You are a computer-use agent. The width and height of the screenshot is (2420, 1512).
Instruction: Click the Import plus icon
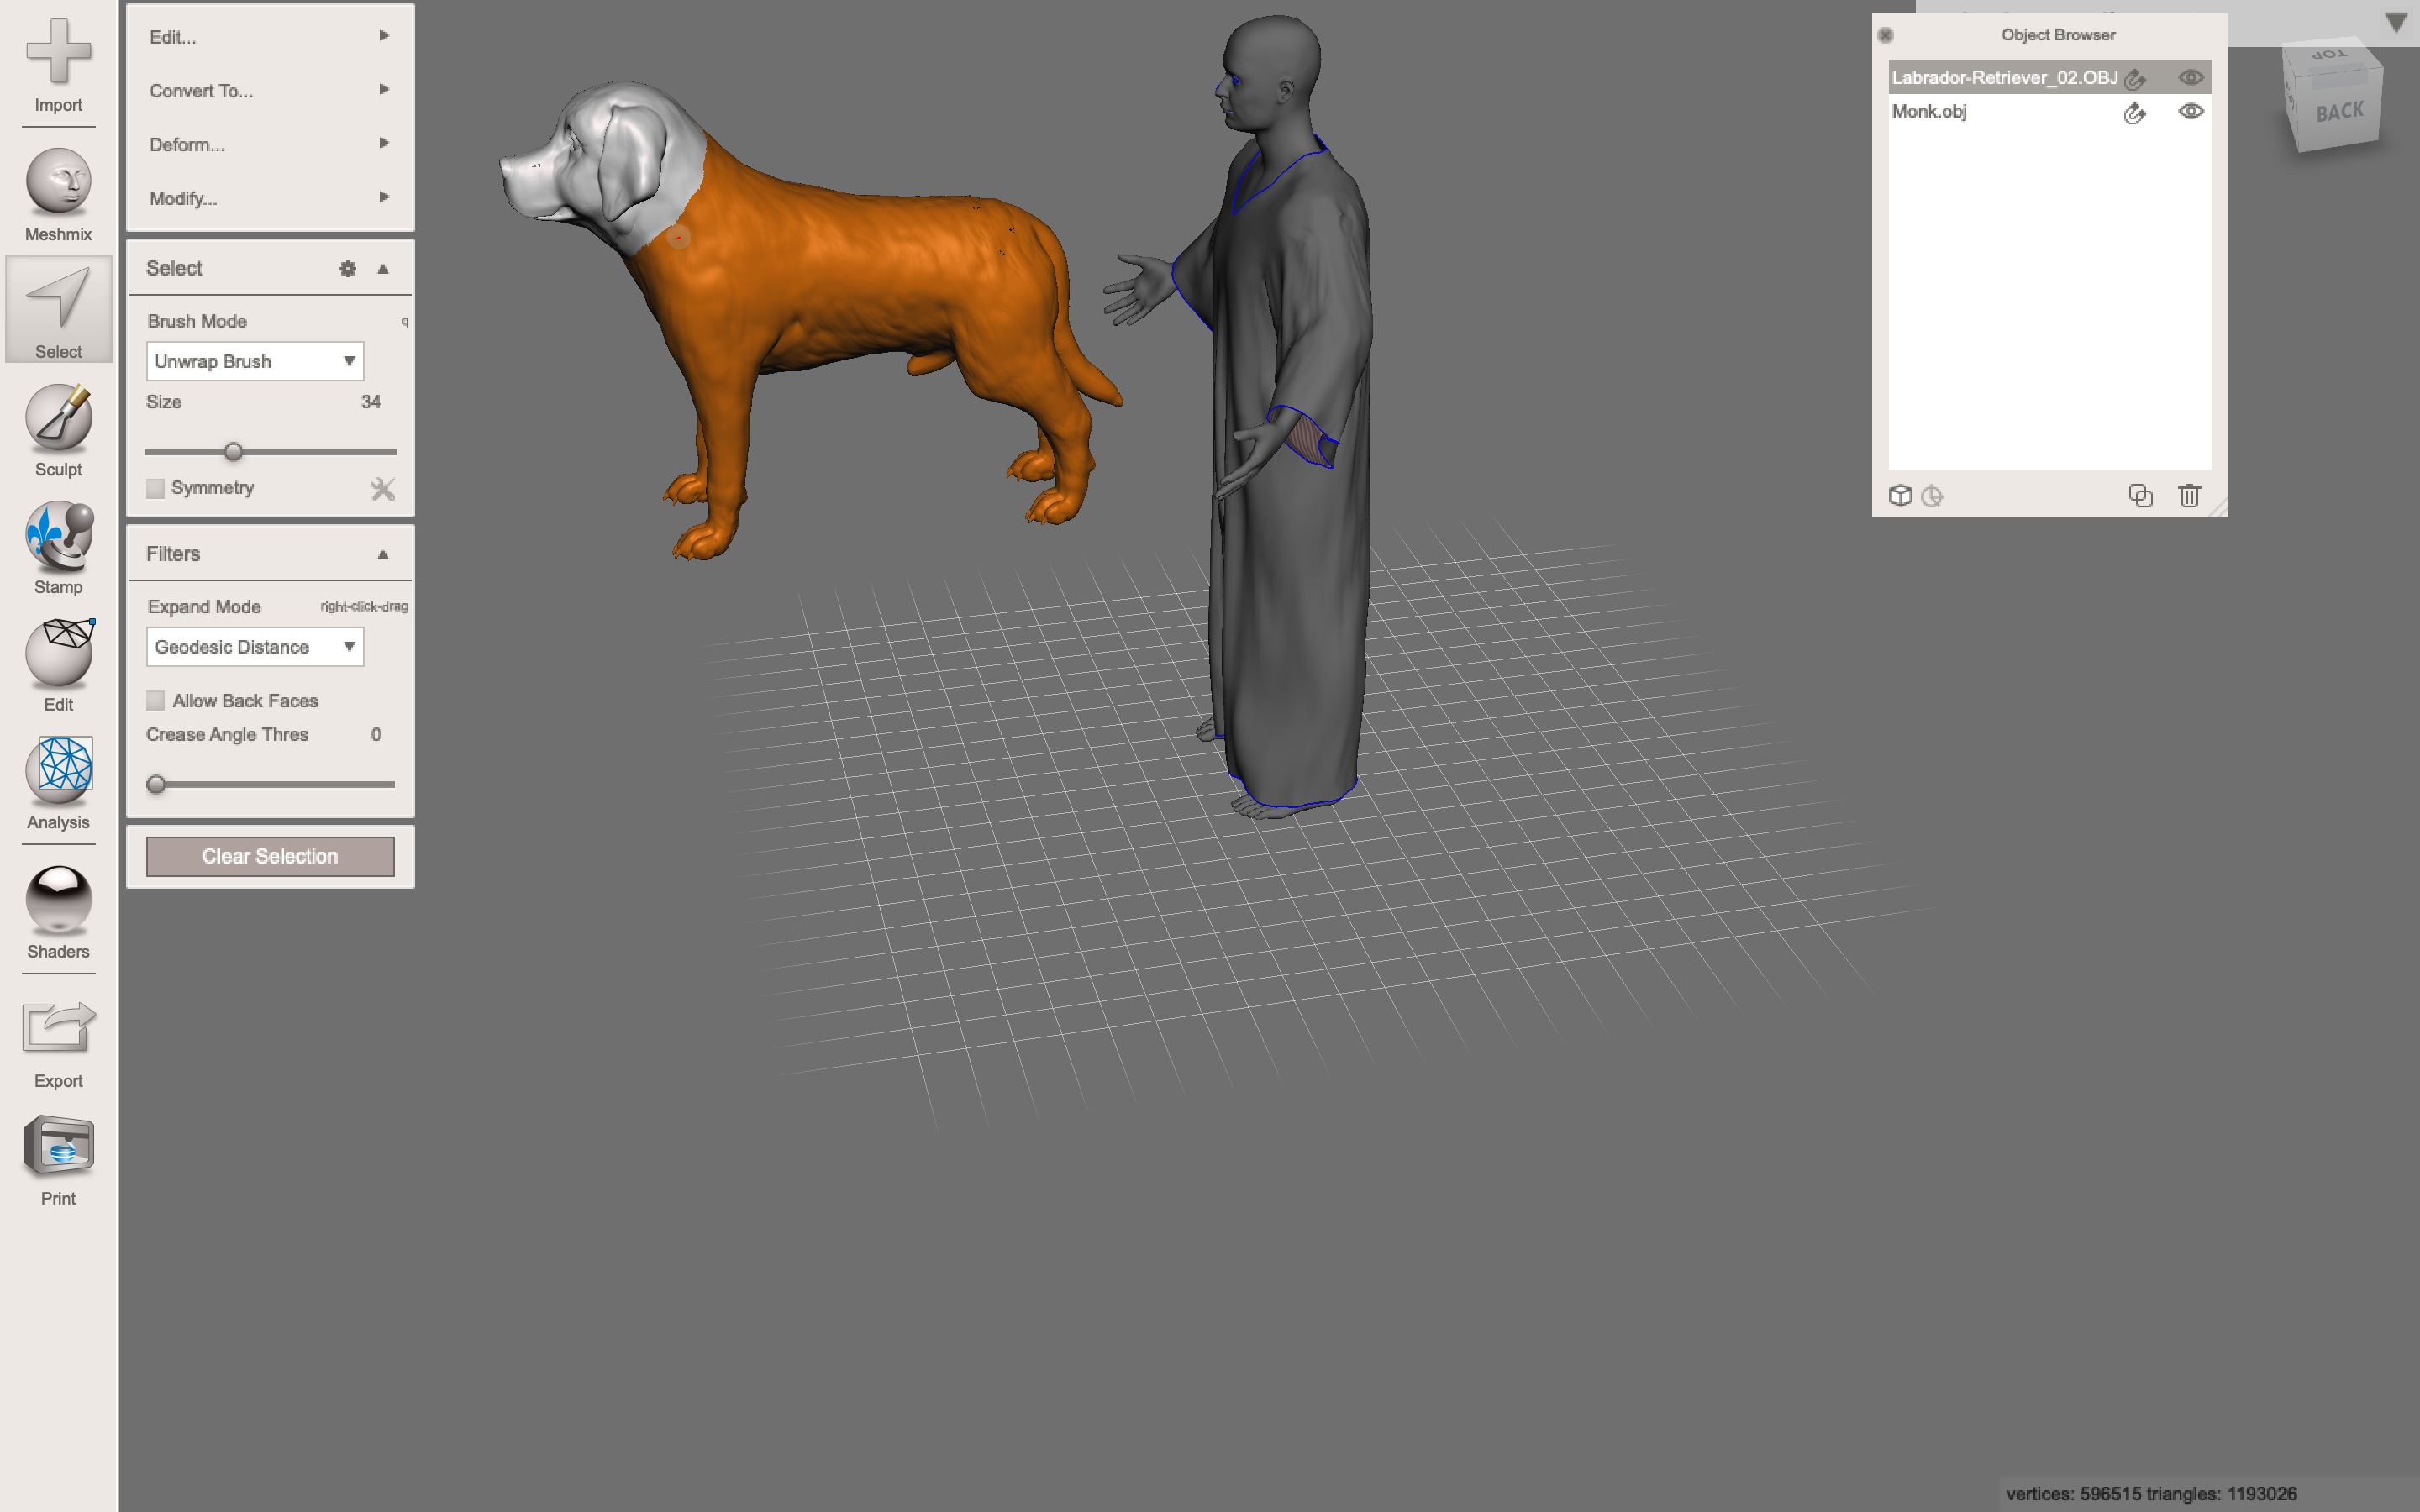tap(58, 52)
